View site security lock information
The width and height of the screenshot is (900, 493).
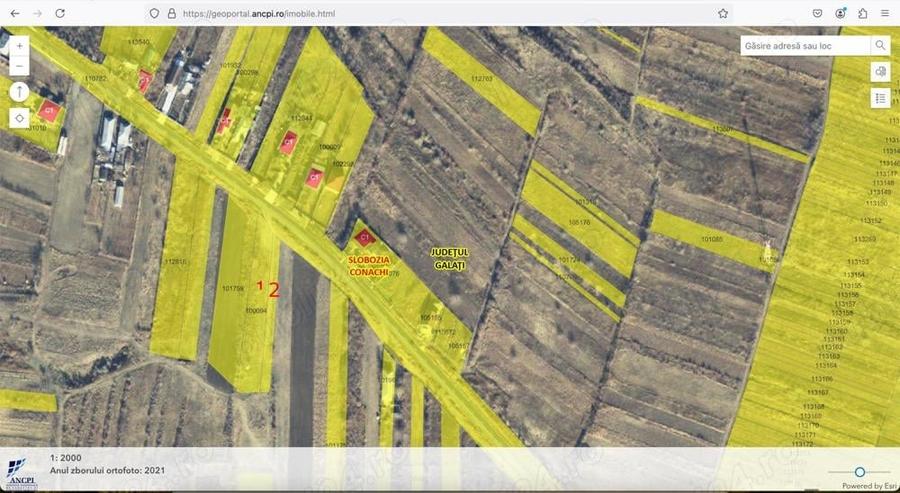click(x=171, y=13)
